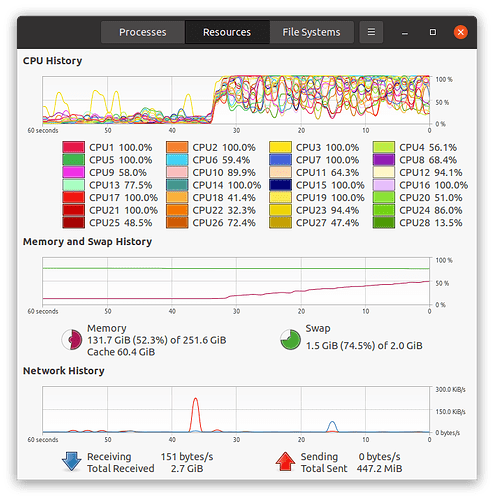This screenshot has height=500, width=495.
Task: Click the red Sending arrow icon
Action: pyautogui.click(x=285, y=462)
